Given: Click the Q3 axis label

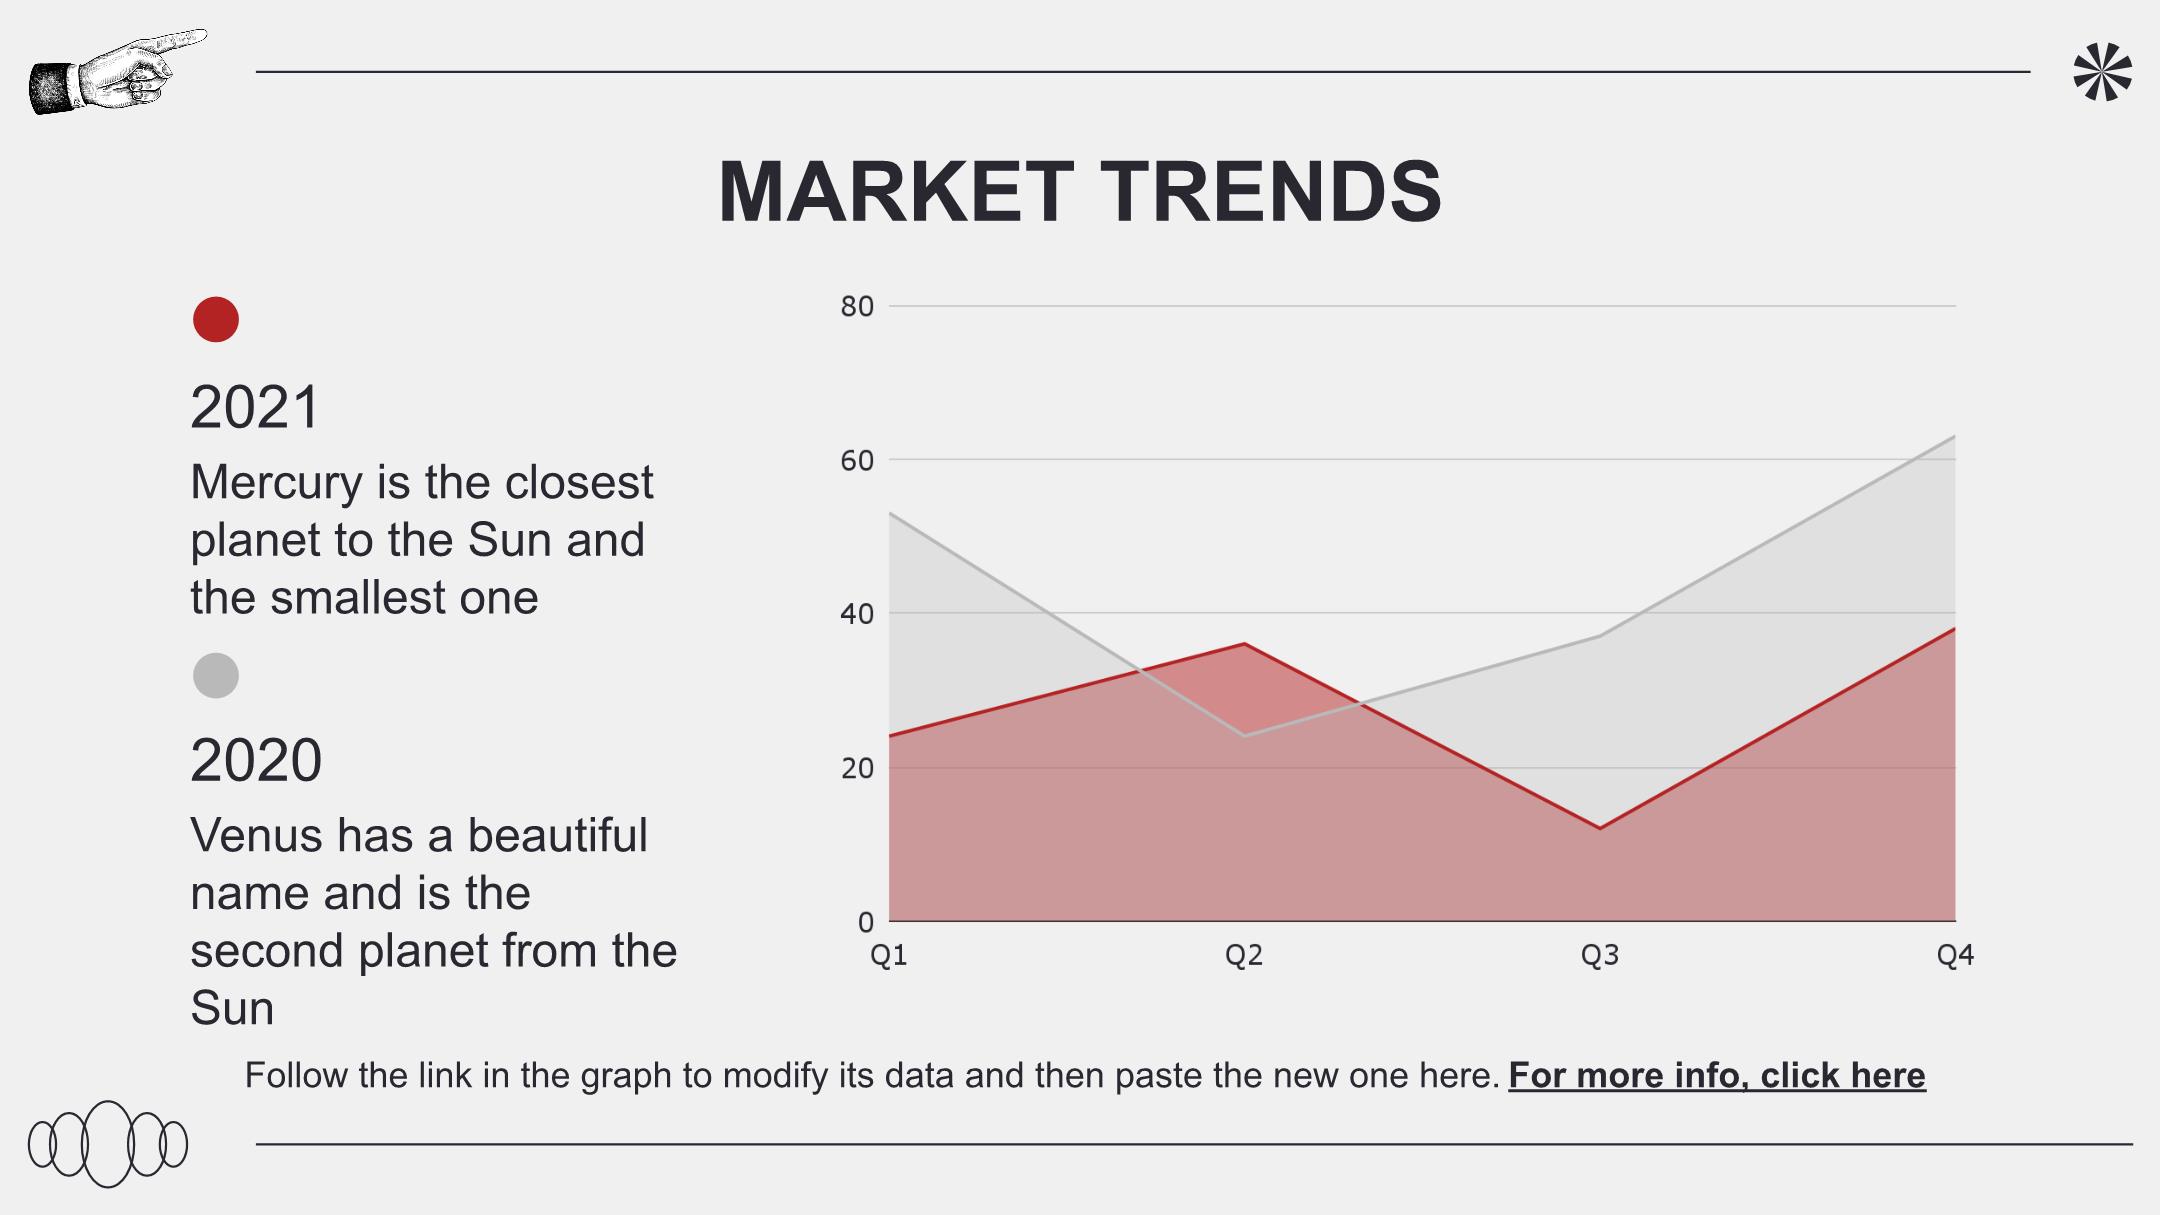Looking at the screenshot, I should (1600, 956).
